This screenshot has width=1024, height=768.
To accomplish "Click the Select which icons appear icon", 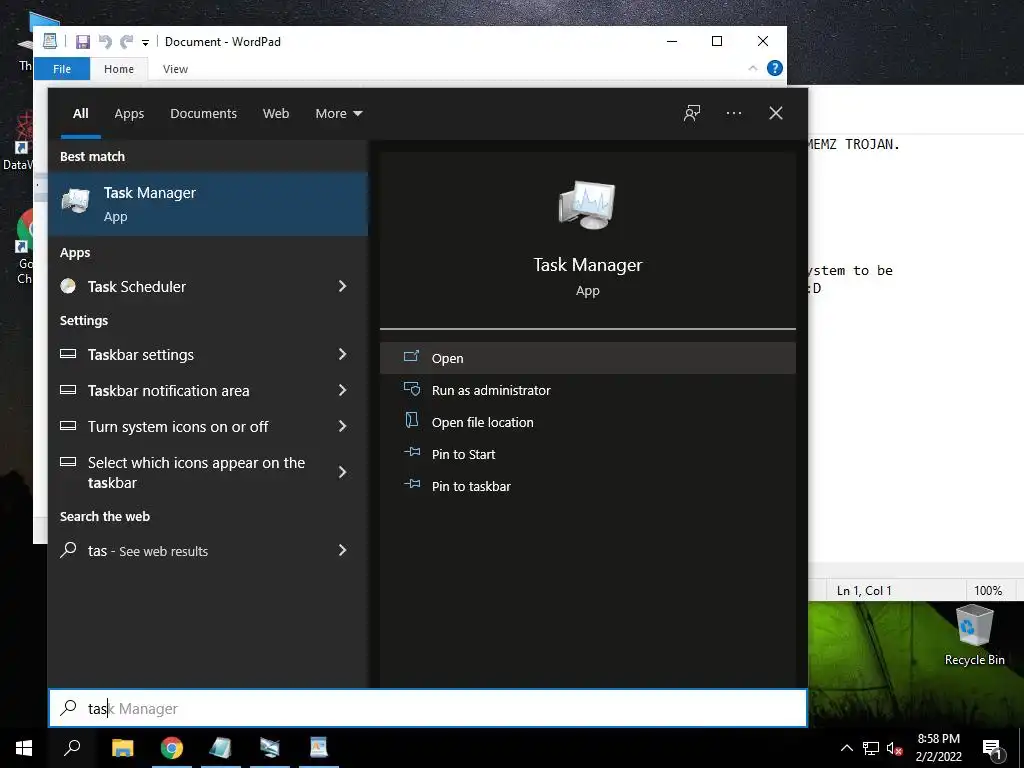I will coord(68,462).
